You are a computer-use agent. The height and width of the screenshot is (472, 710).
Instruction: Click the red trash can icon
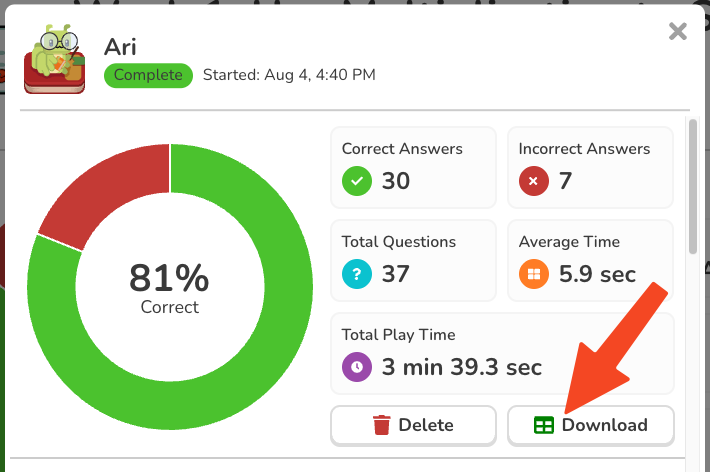coord(381,425)
